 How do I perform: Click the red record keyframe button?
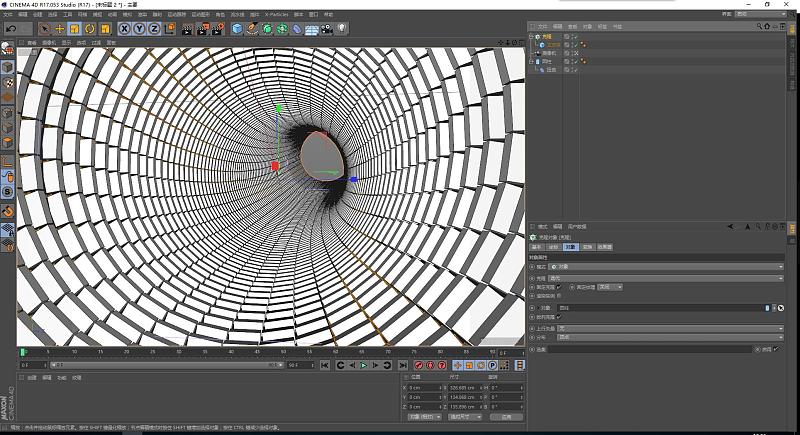tap(418, 365)
